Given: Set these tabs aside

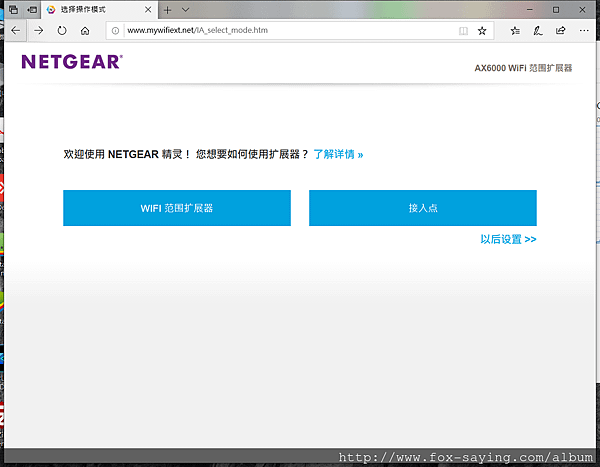Looking at the screenshot, I should coord(32,10).
